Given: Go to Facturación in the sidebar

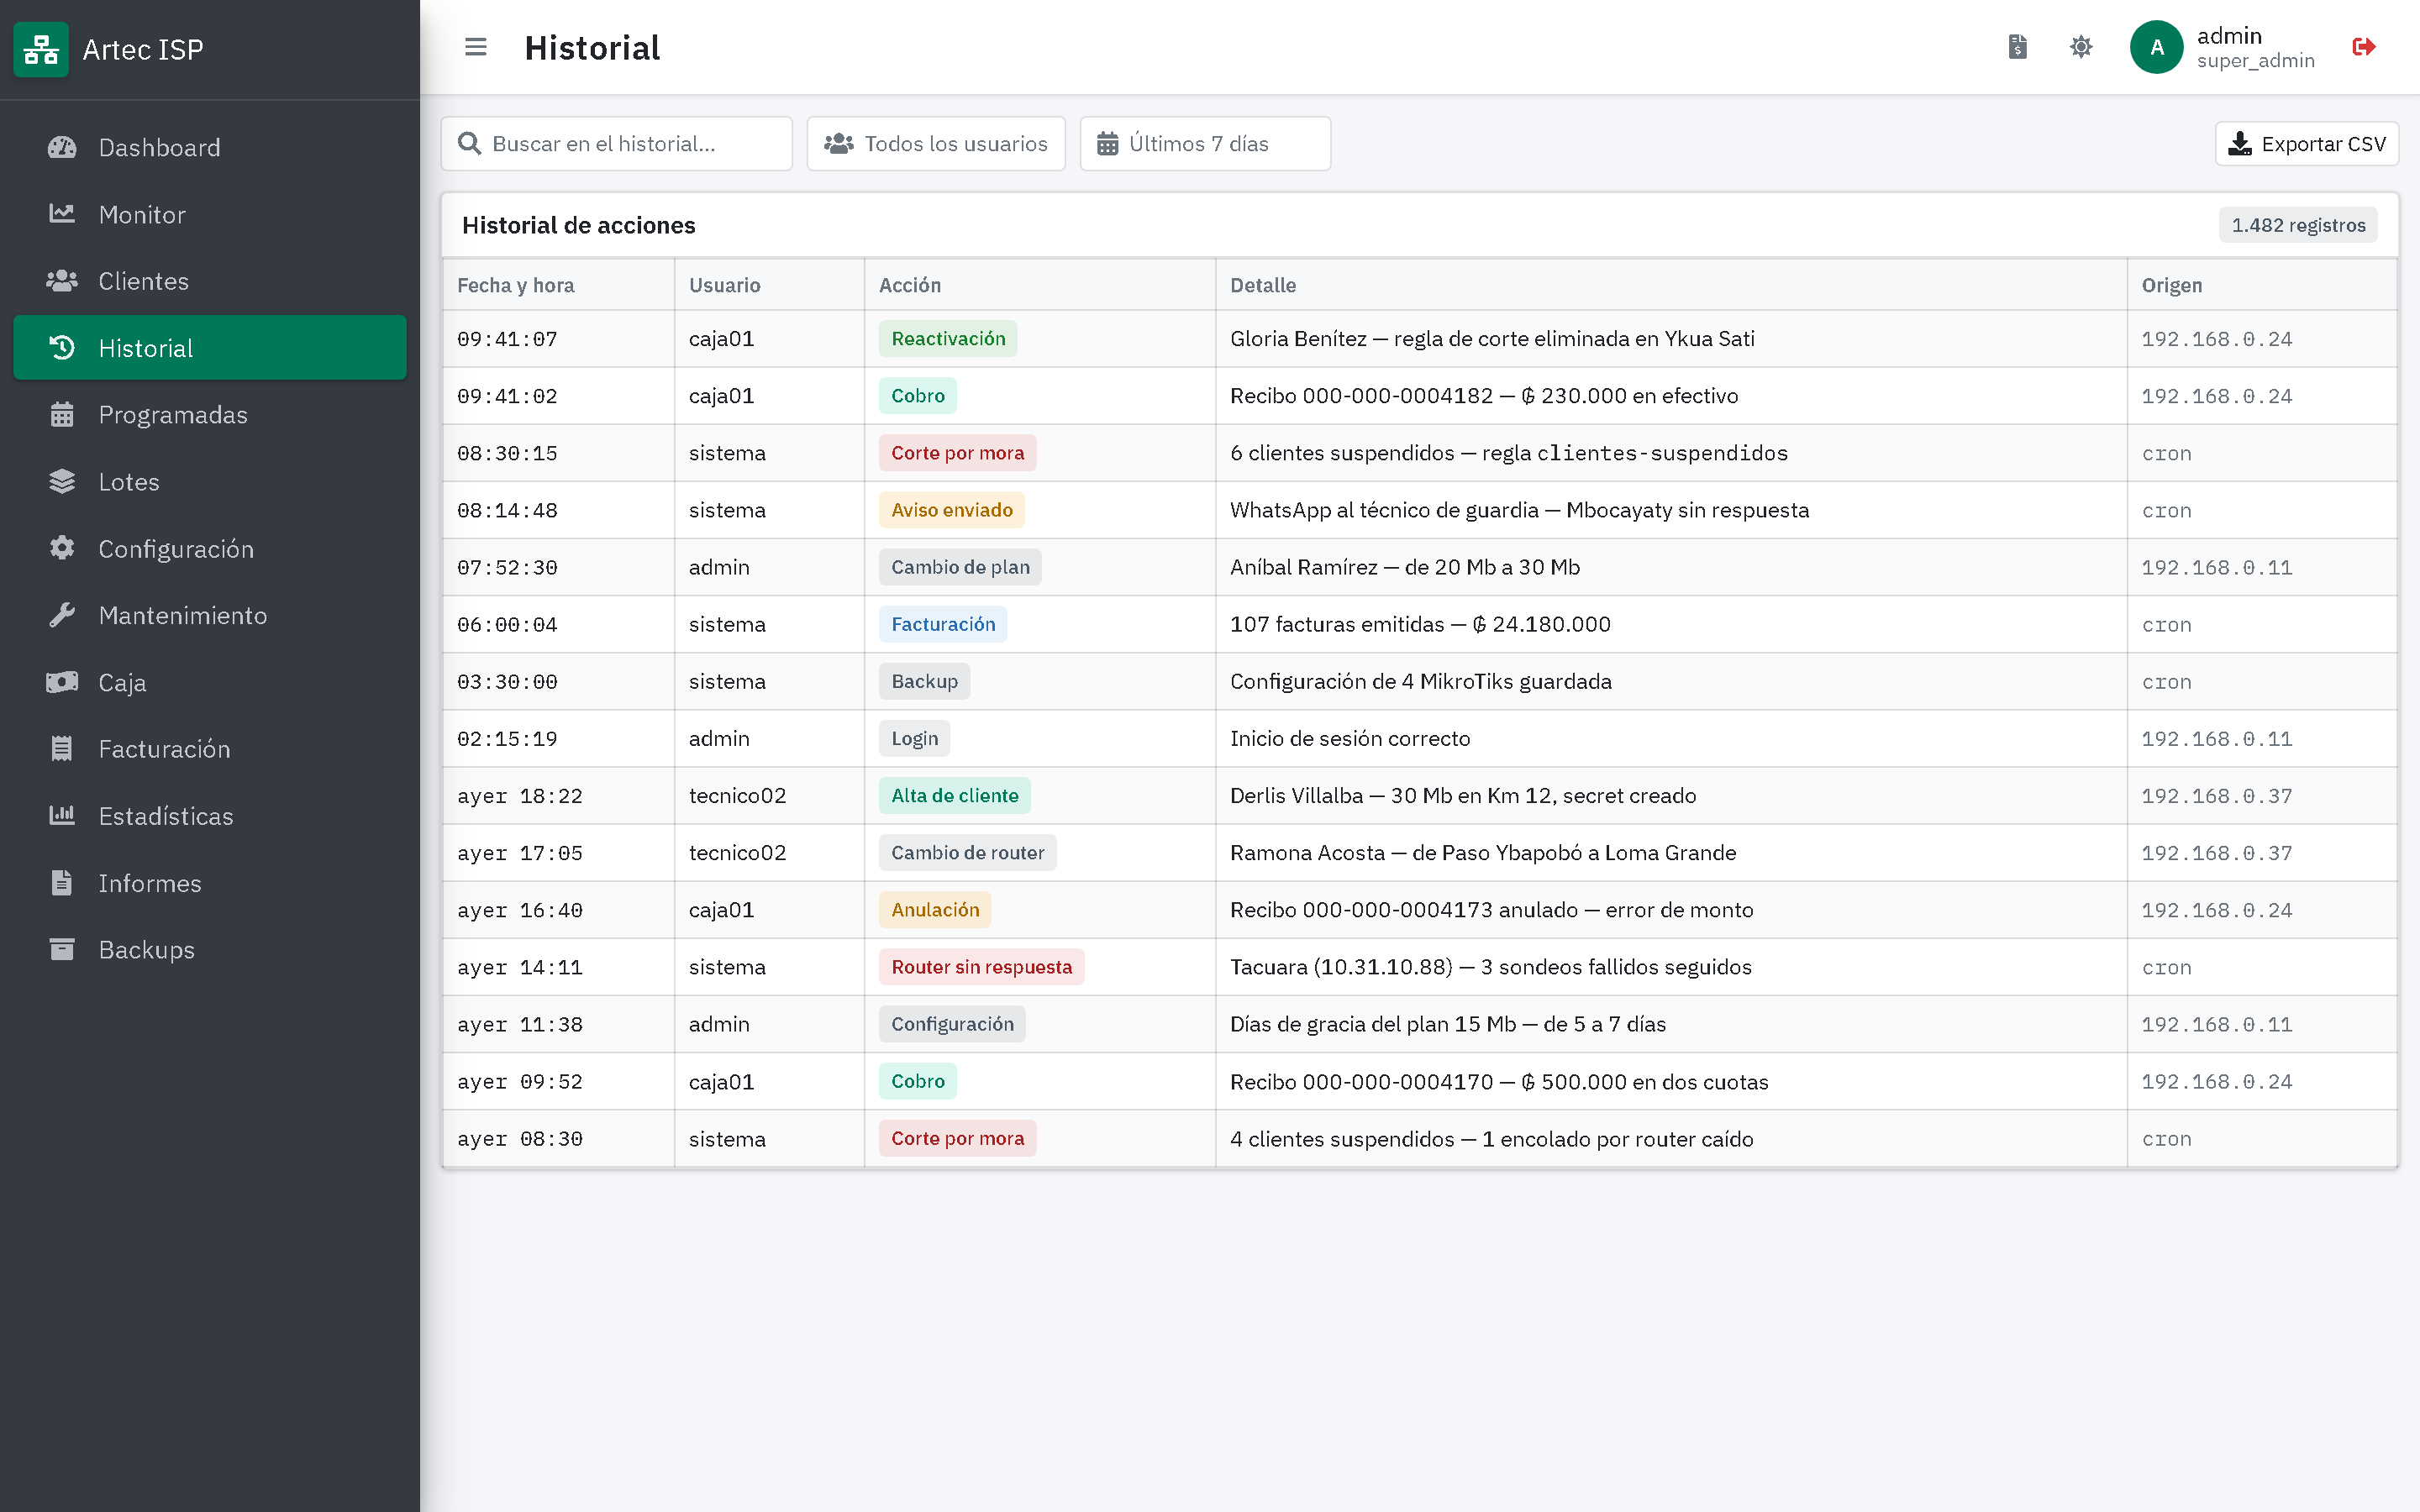Looking at the screenshot, I should coord(210,749).
